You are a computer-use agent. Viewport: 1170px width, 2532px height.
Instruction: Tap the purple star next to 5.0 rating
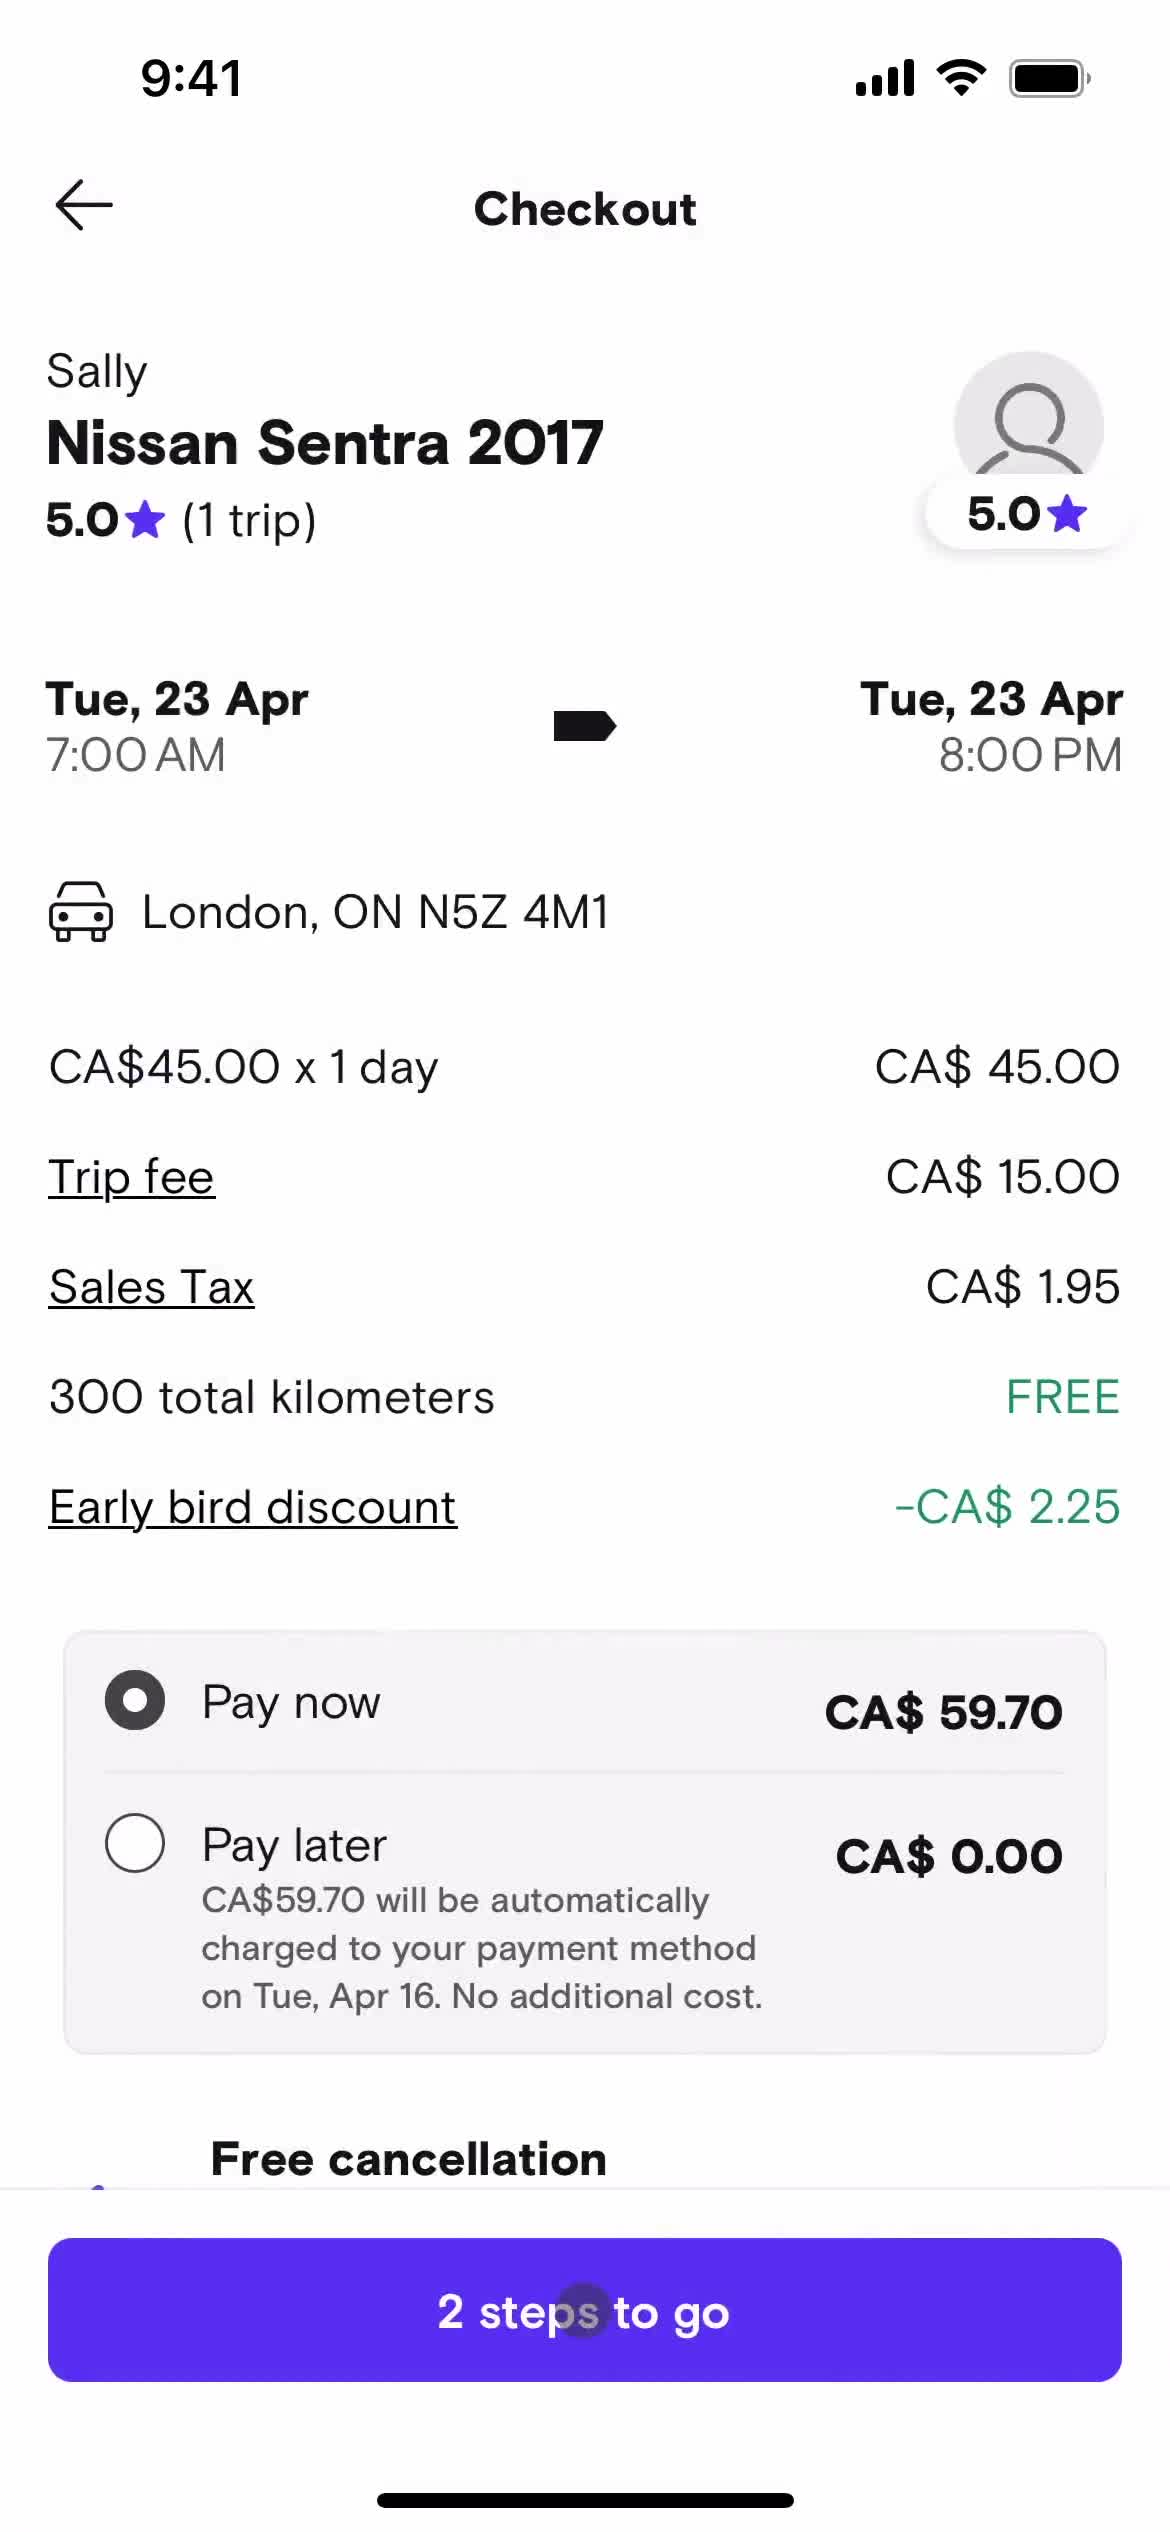click(x=146, y=520)
